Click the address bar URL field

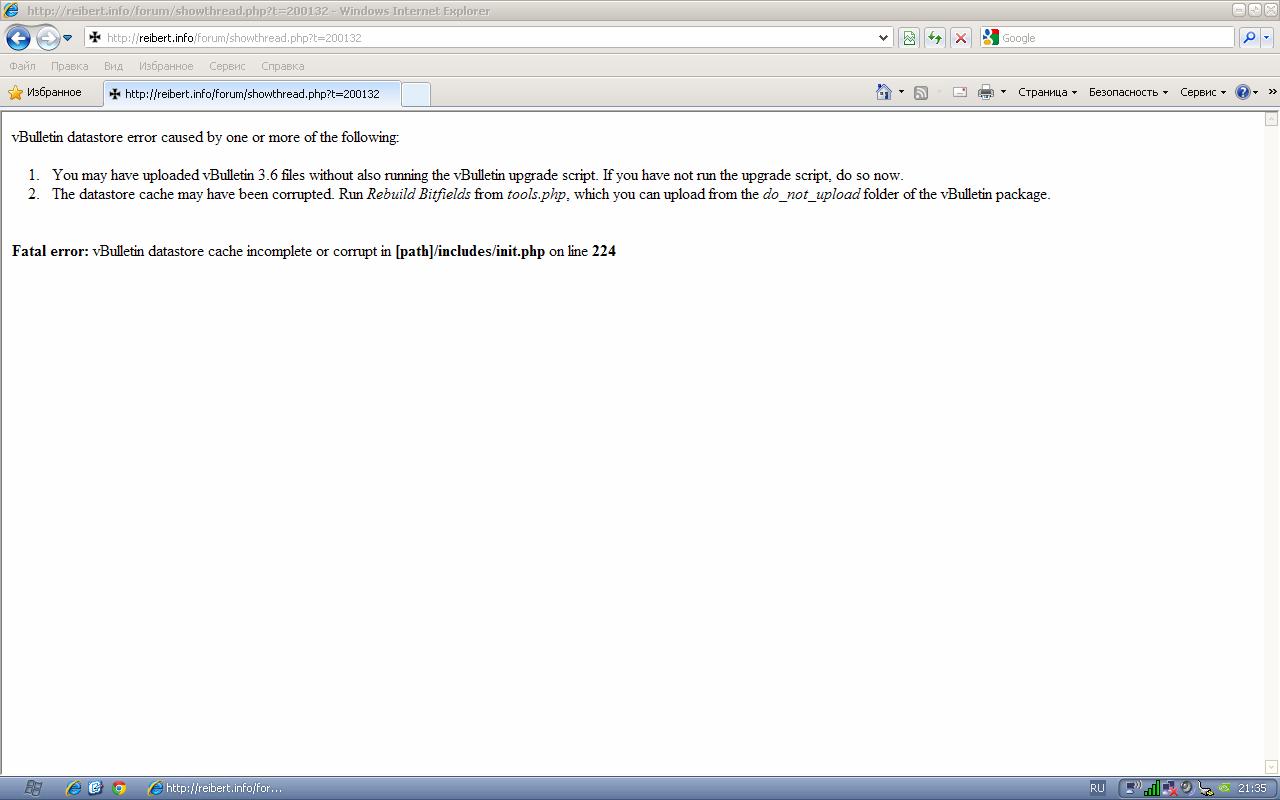coord(488,38)
